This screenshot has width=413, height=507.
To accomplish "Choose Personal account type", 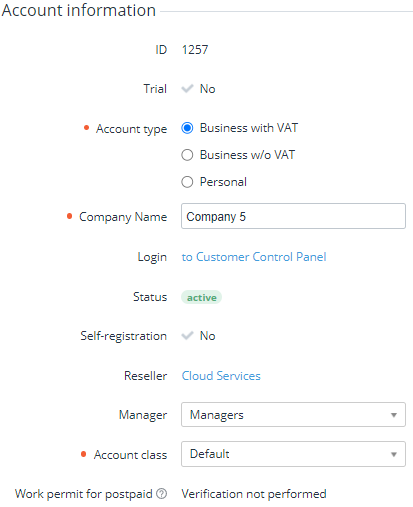I will (187, 182).
